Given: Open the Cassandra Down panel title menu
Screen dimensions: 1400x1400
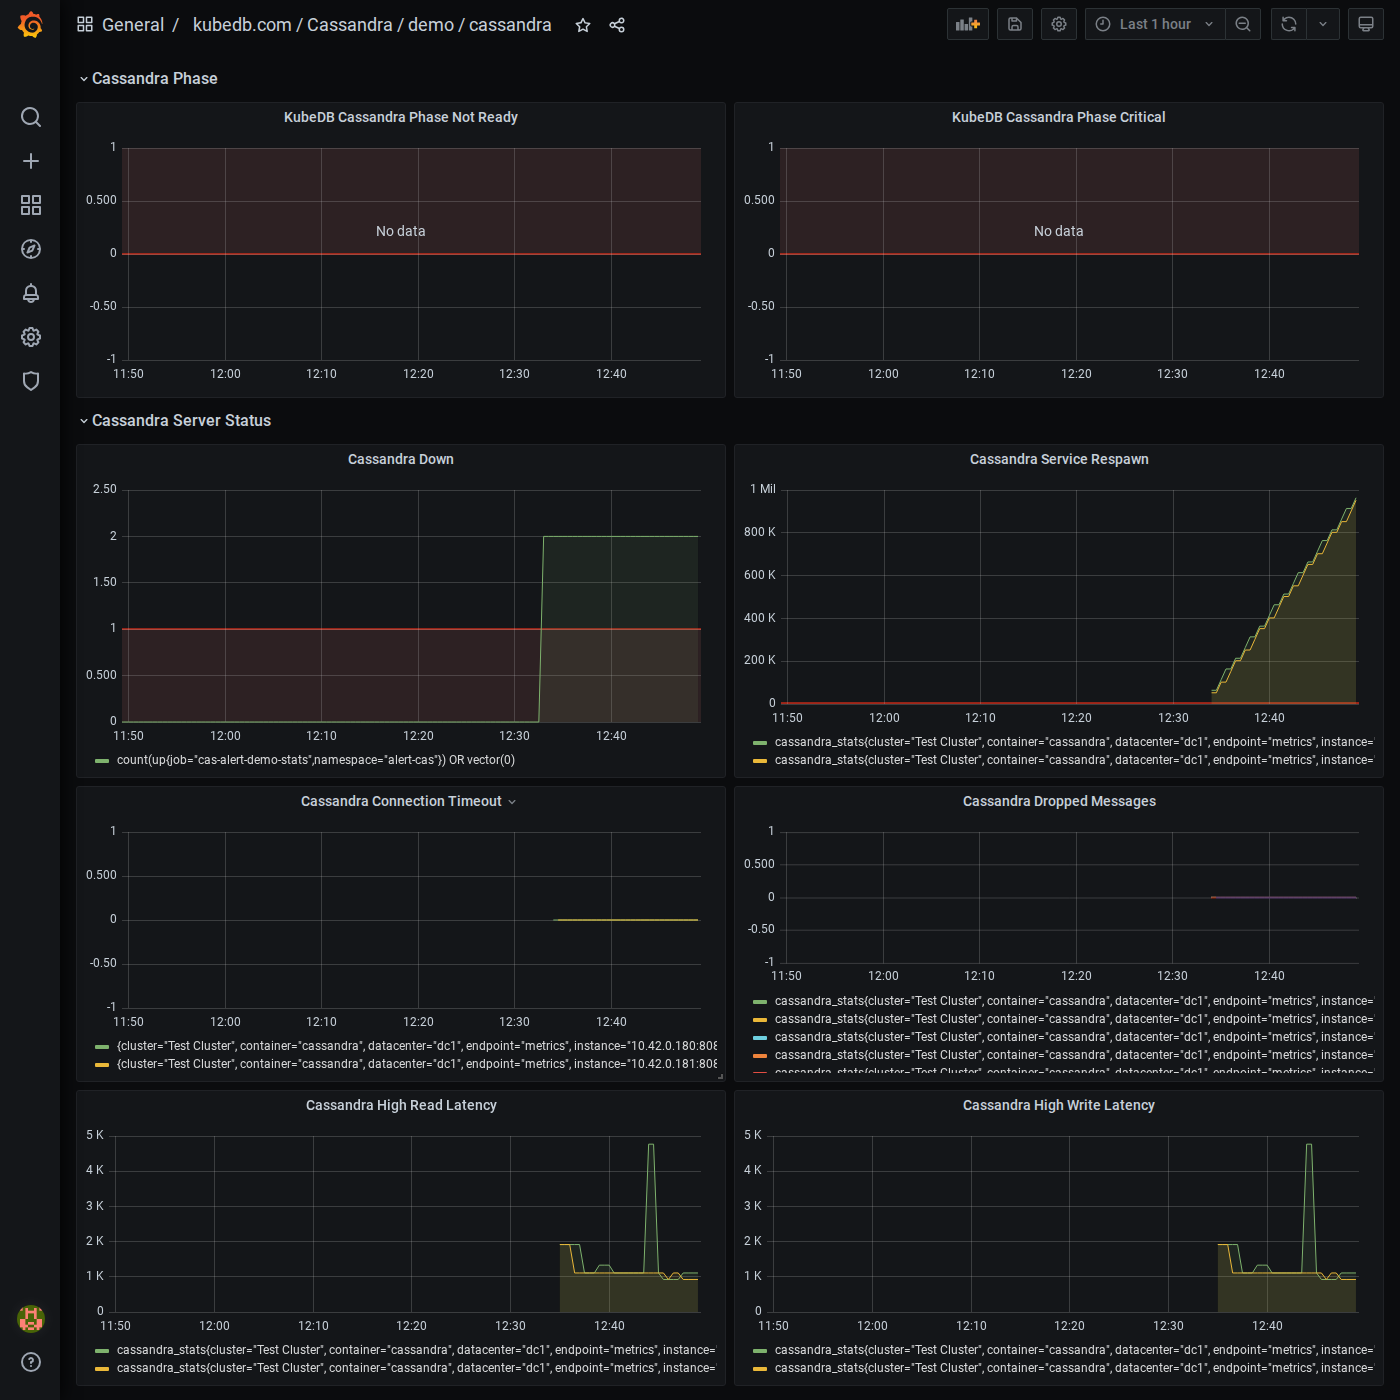Looking at the screenshot, I should (x=401, y=459).
